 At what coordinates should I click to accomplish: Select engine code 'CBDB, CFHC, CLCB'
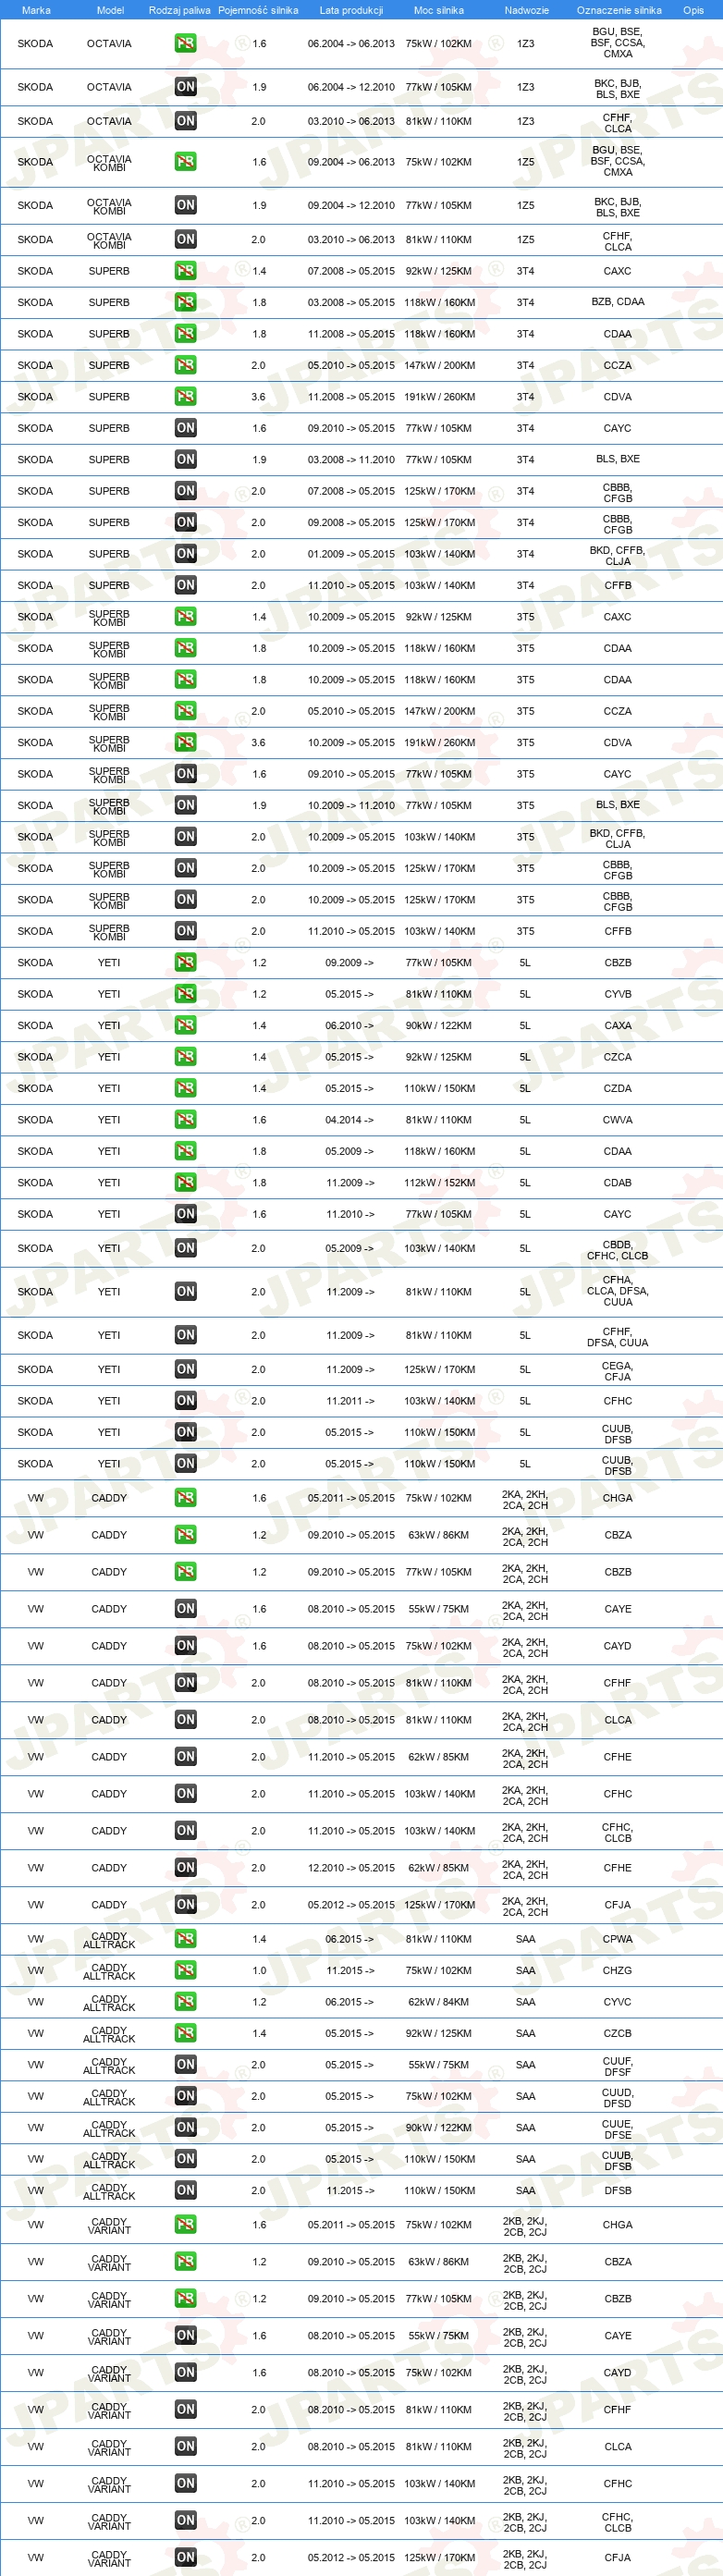(617, 1250)
